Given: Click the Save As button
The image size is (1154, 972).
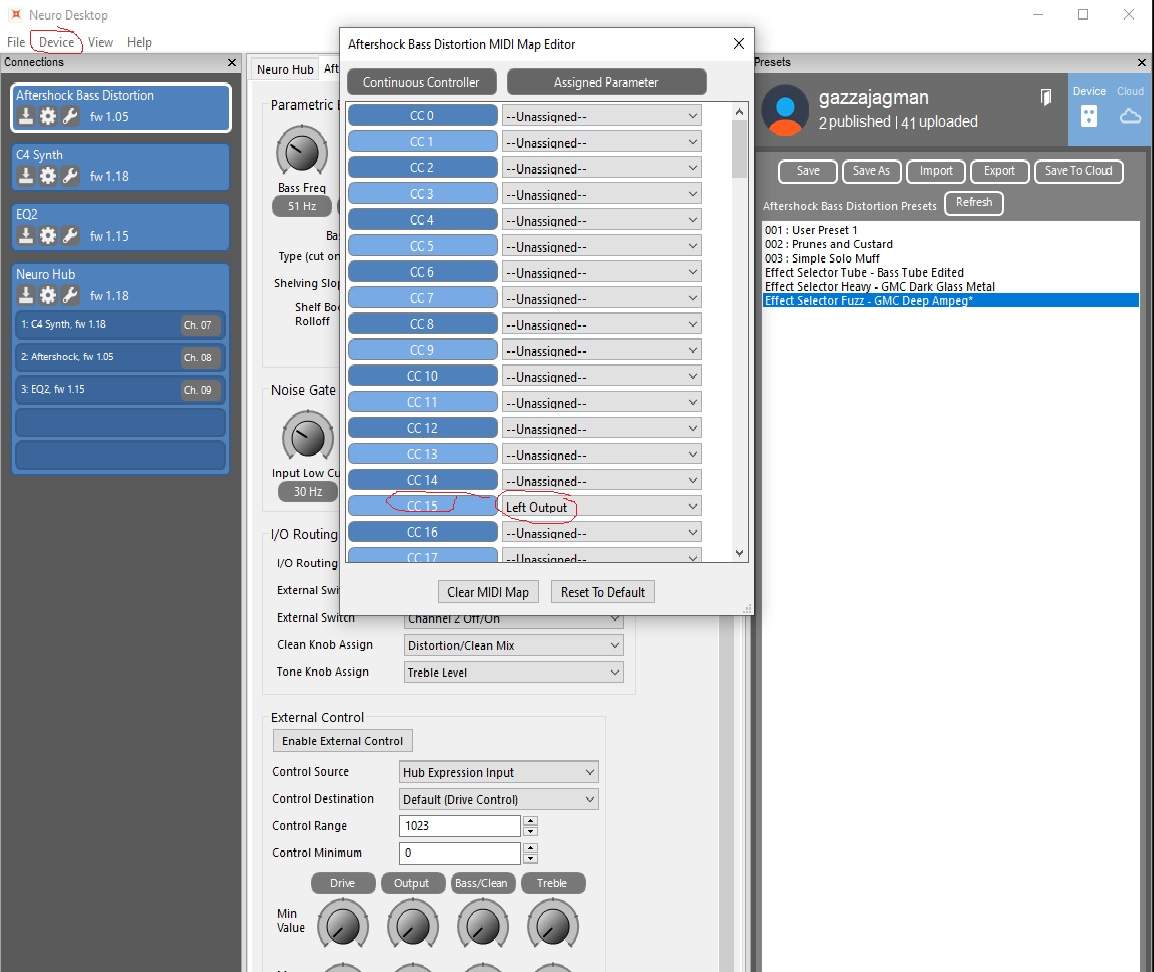Looking at the screenshot, I should [871, 171].
